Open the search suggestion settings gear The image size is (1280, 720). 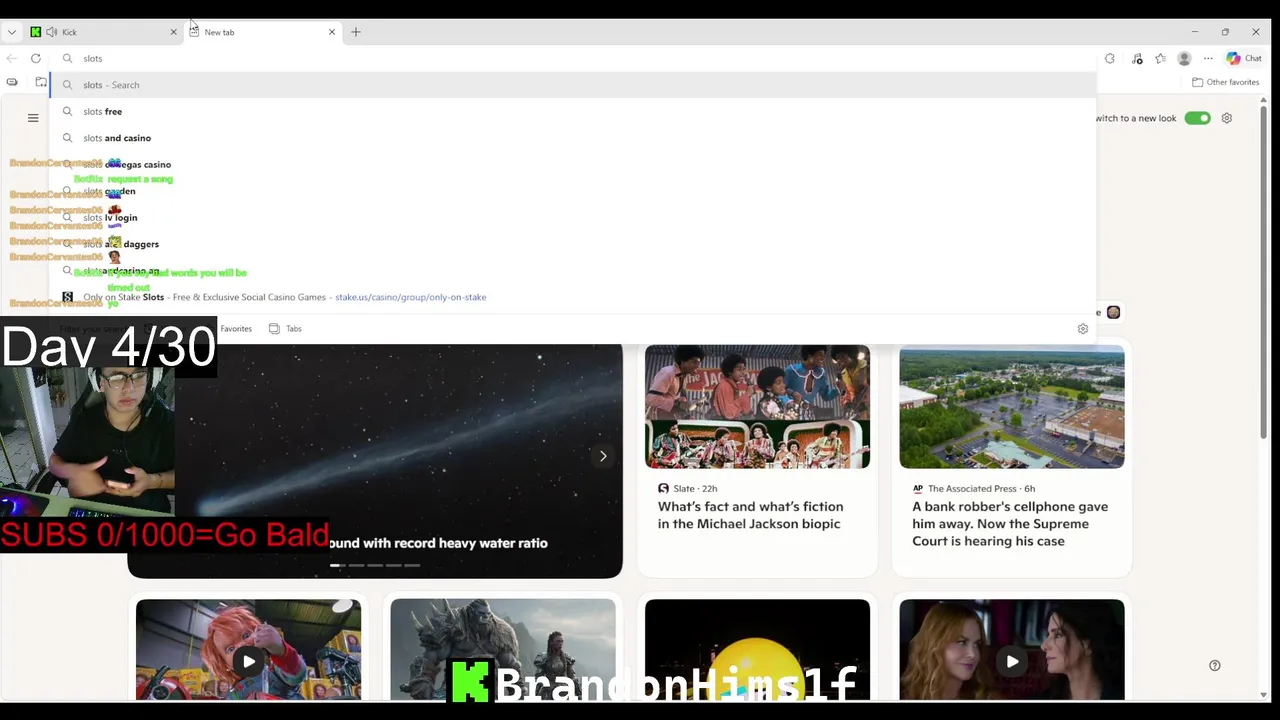1082,328
